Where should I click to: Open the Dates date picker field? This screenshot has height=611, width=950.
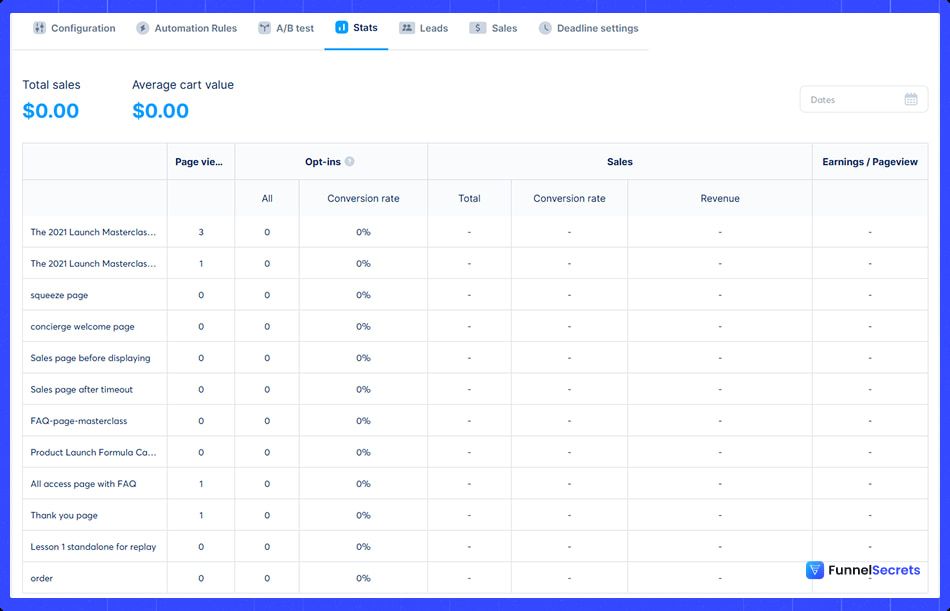(x=855, y=99)
